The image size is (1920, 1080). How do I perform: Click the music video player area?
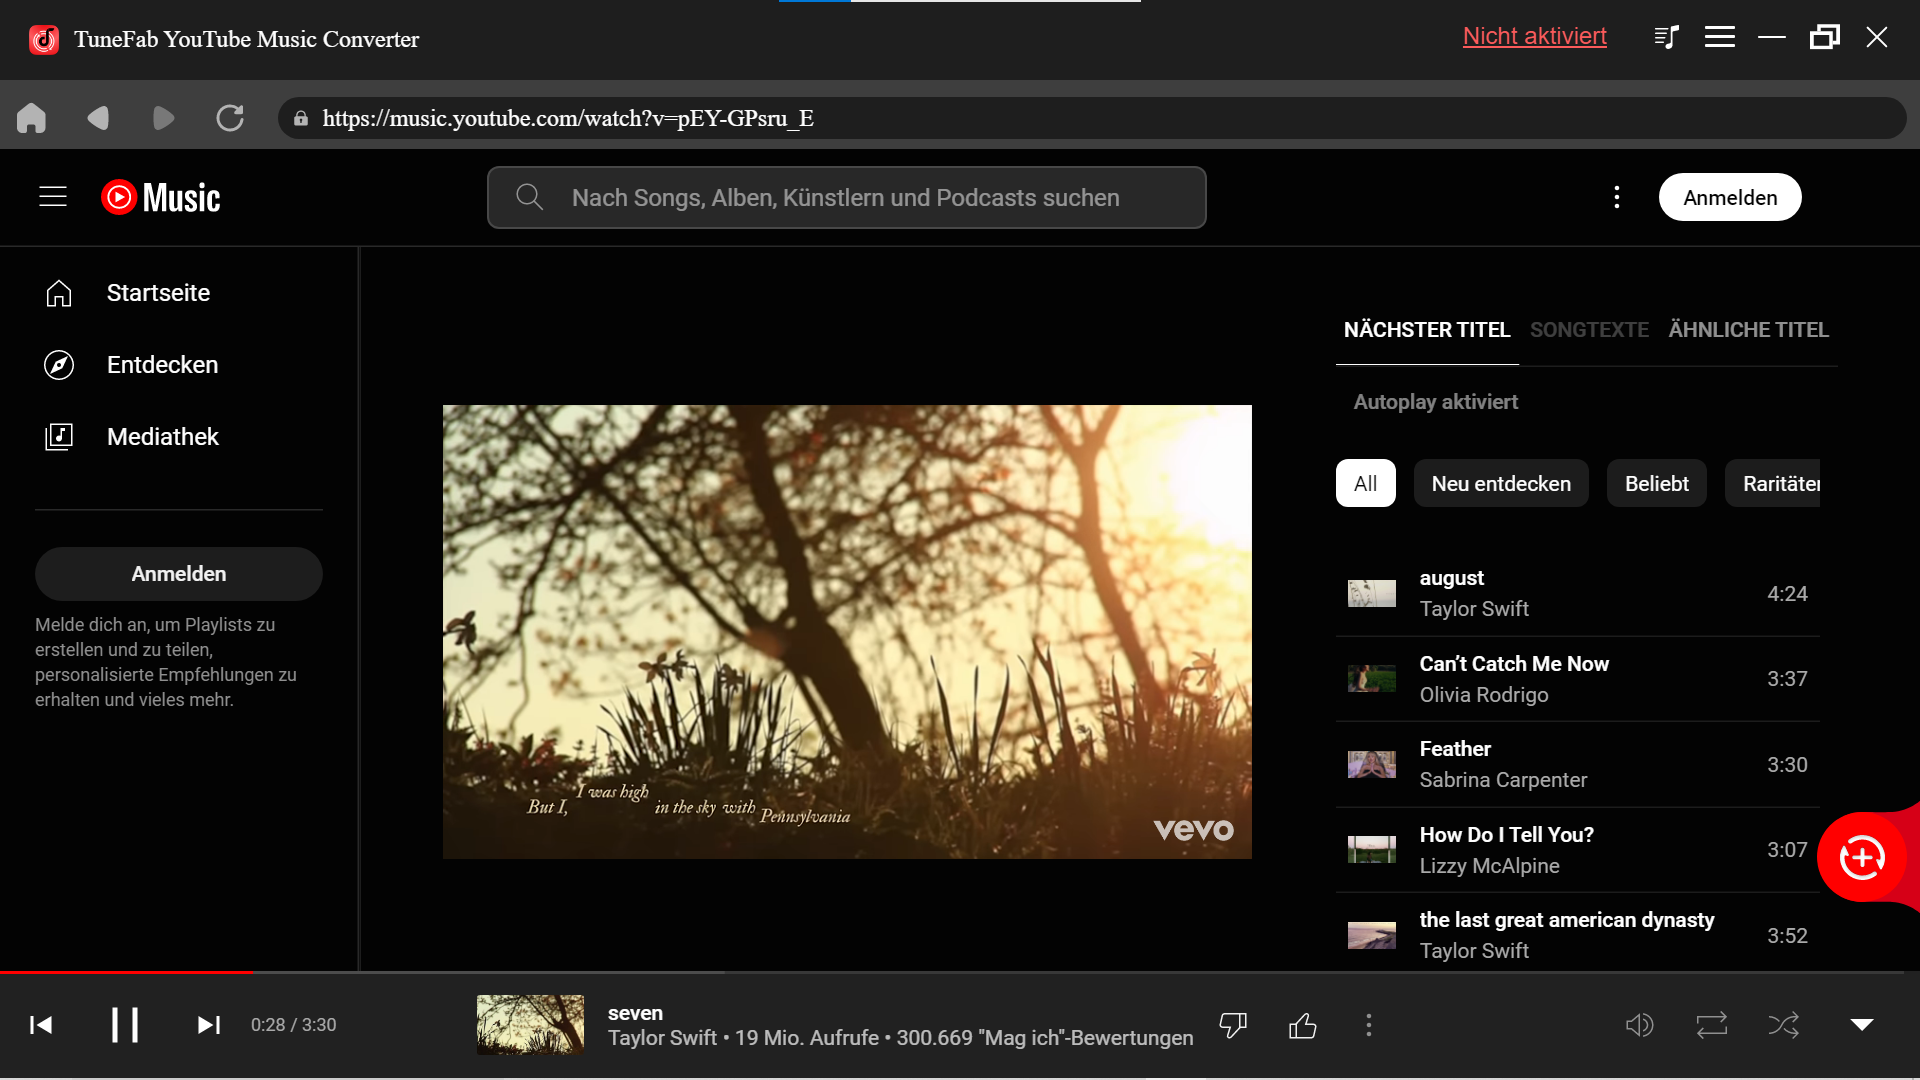click(847, 631)
